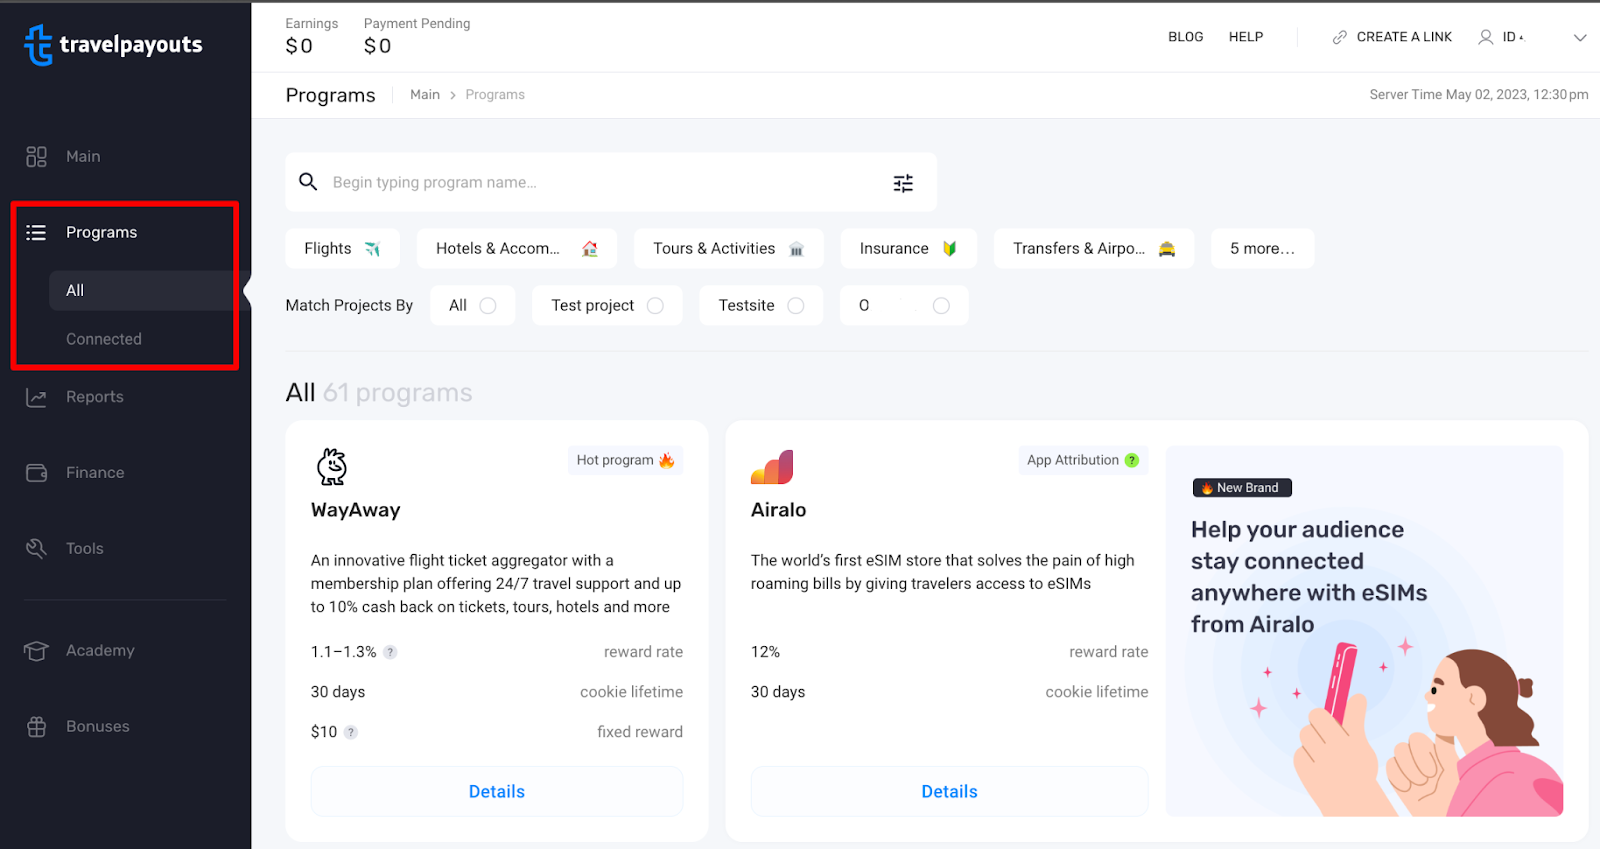Click the App Attribution badge
1600x849 pixels.
tap(1083, 460)
